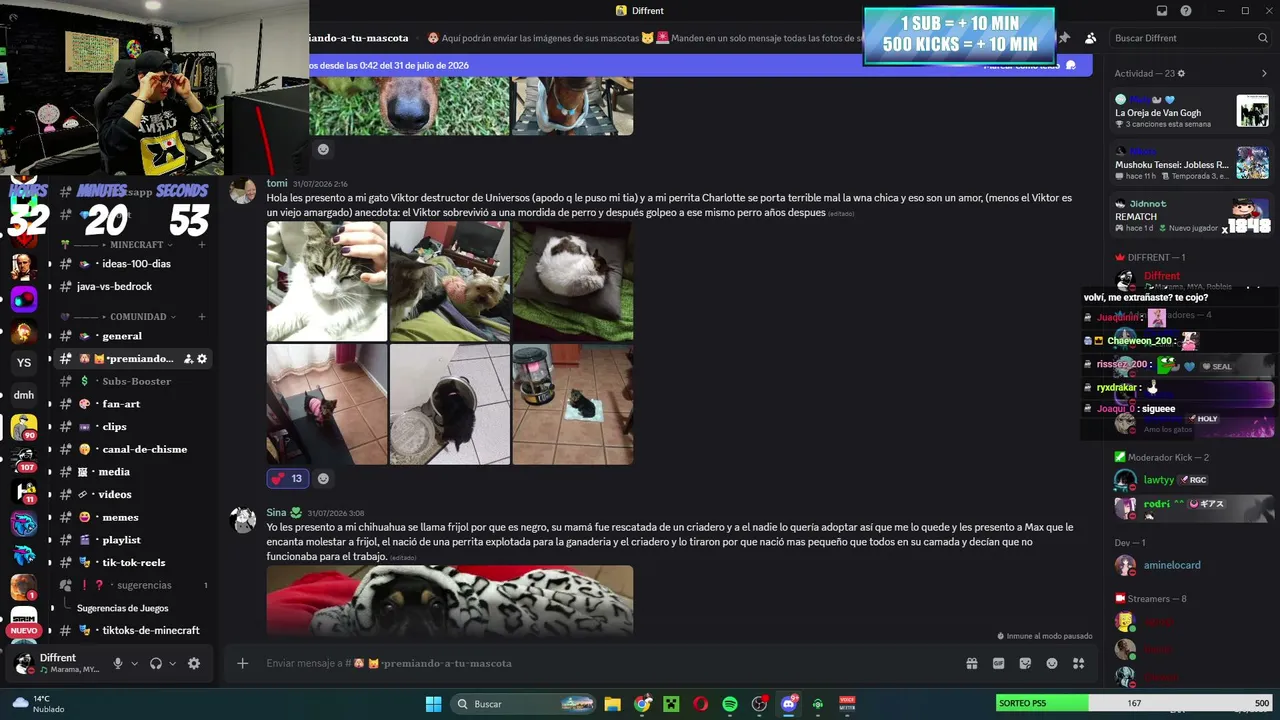The height and width of the screenshot is (720, 1280).
Task: Add a channel to COMUNIDAD category
Action: click(x=202, y=317)
